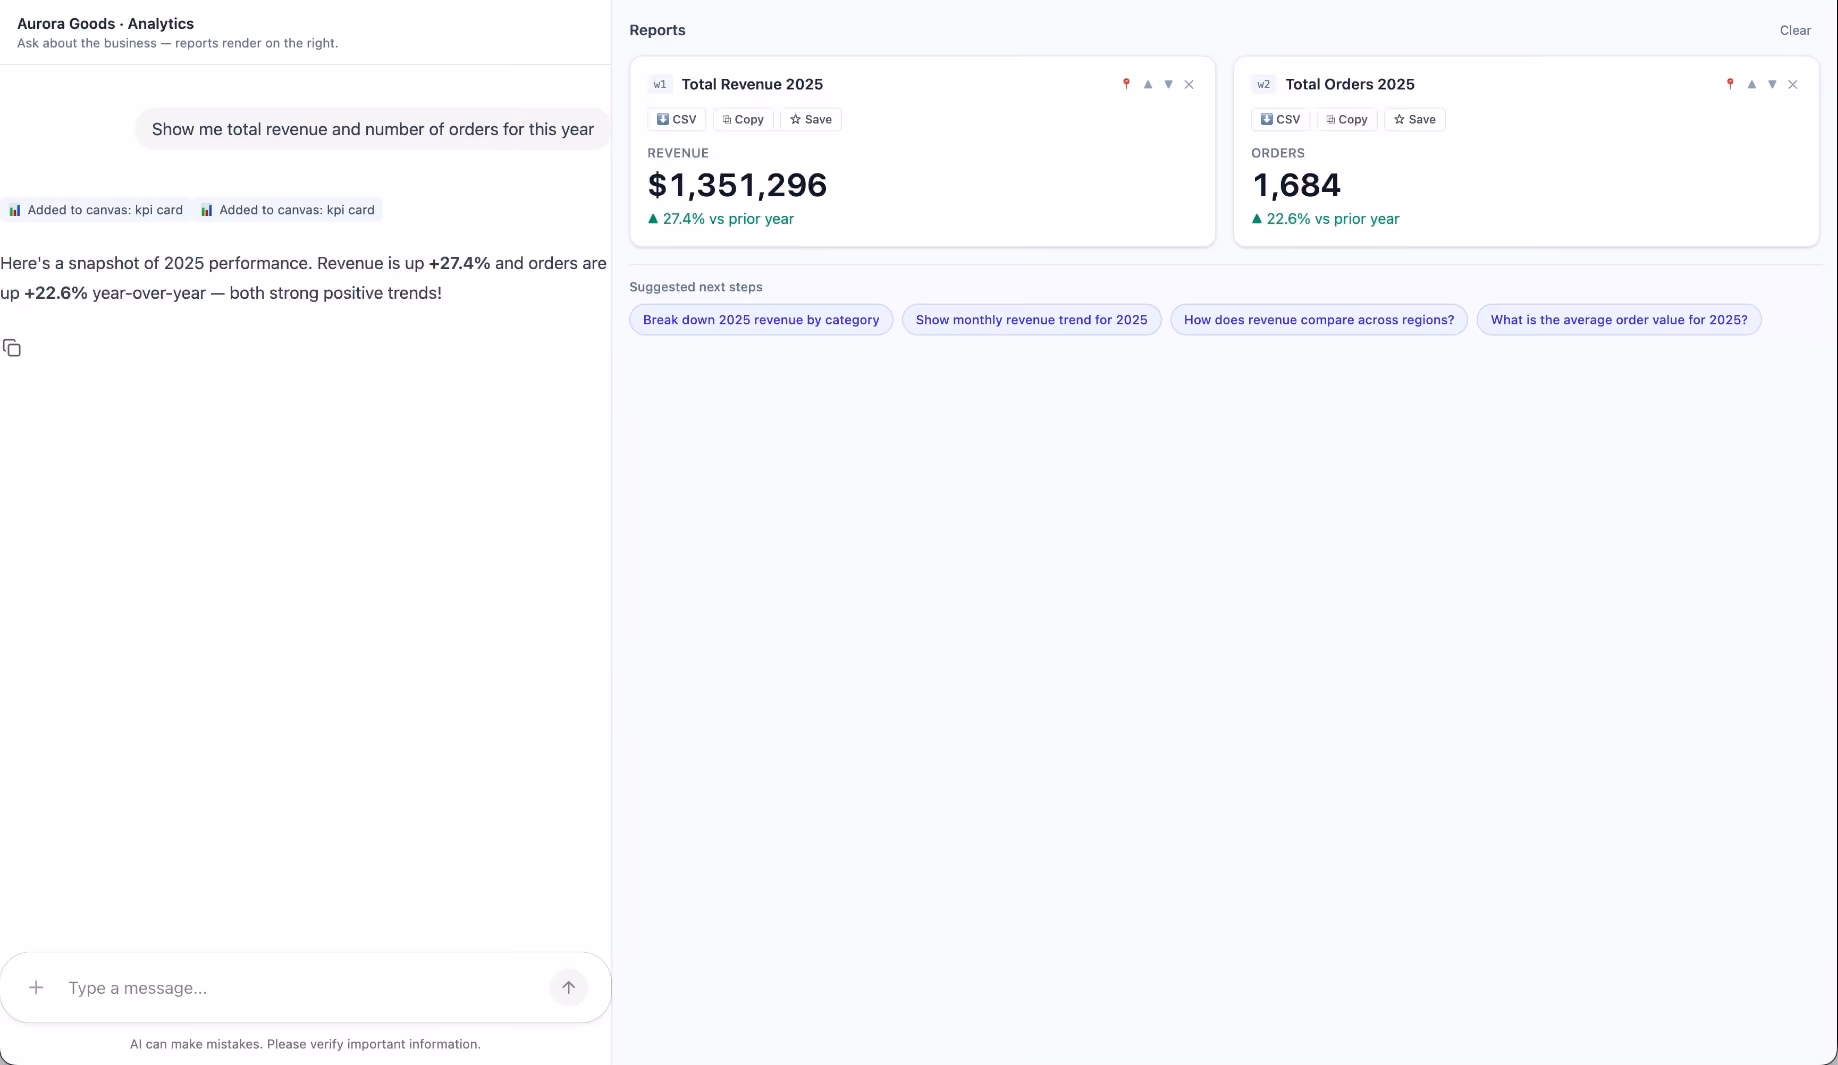Remove the Total Revenue 2025 card

coord(1189,84)
